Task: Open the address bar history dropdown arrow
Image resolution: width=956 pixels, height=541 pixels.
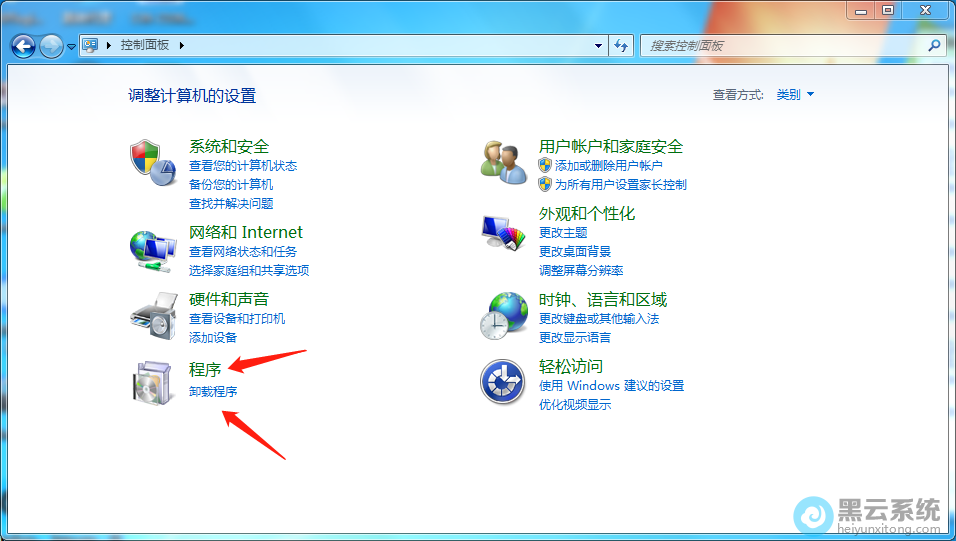Action: coord(598,46)
